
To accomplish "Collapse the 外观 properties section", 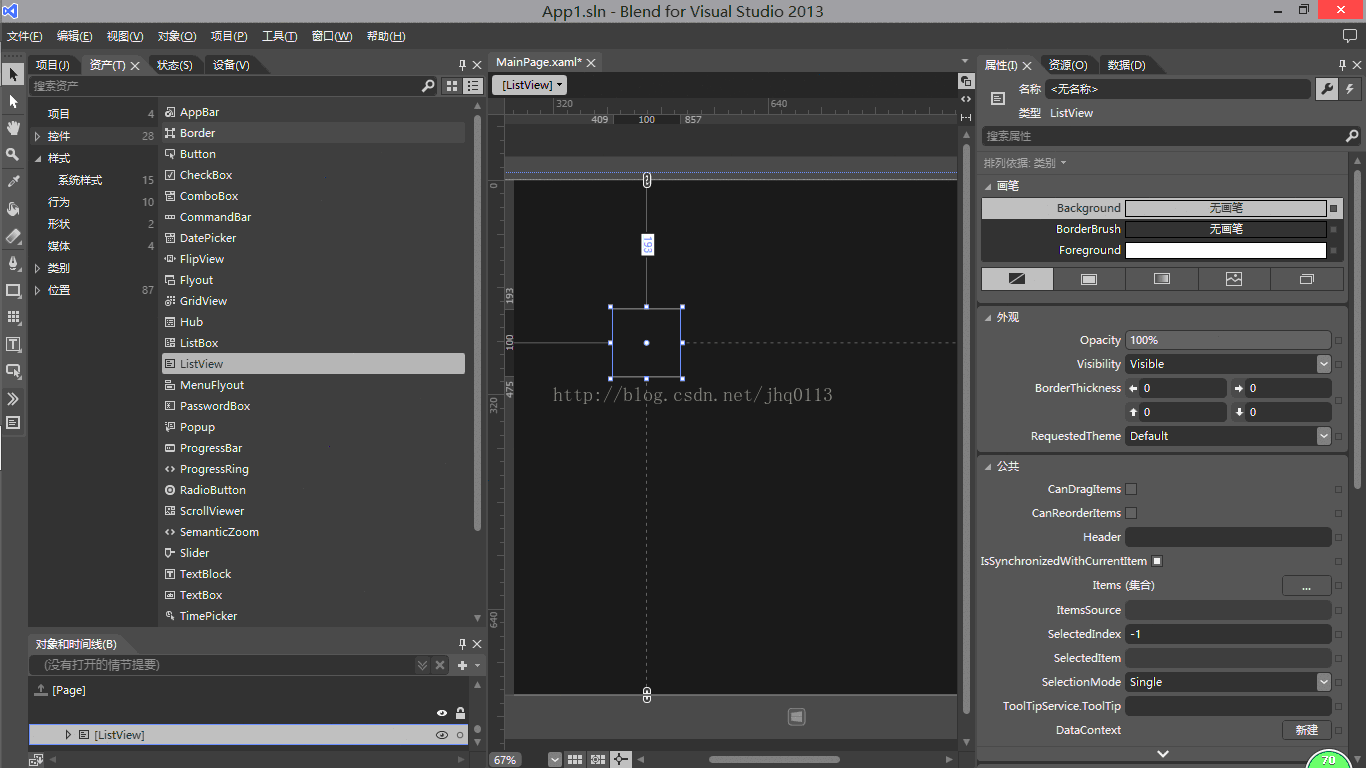I will [988, 317].
